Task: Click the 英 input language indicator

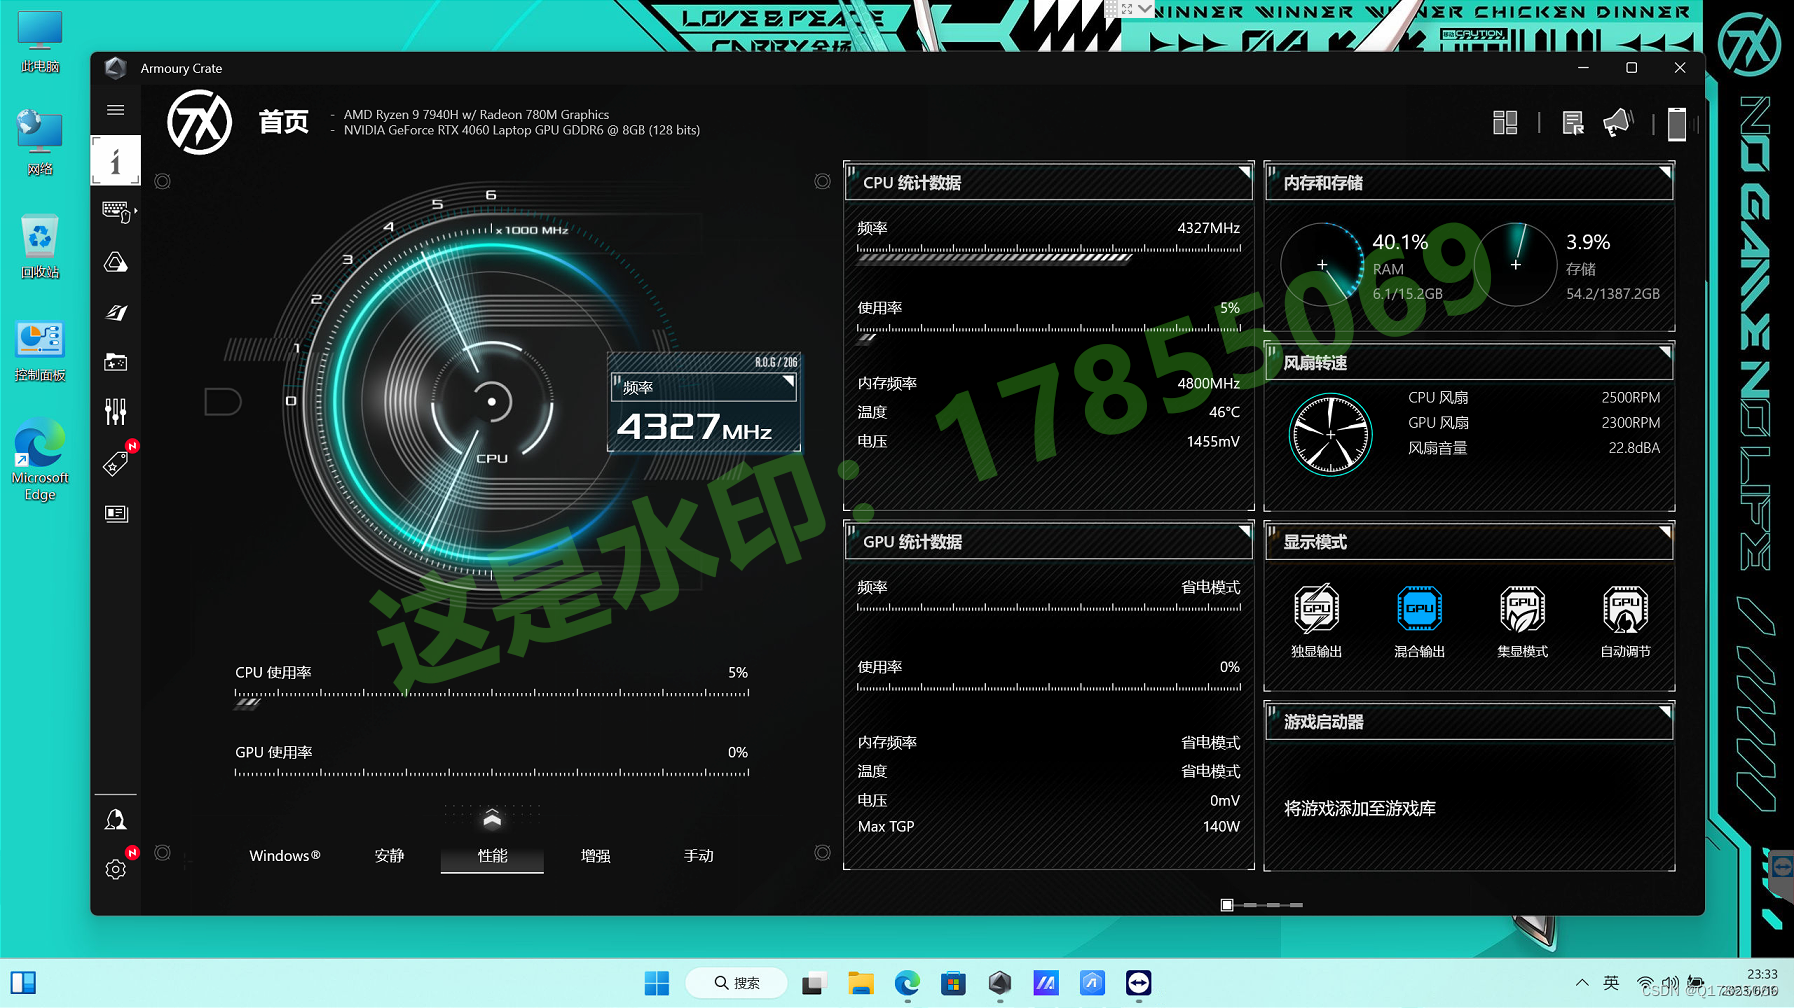Action: (x=1611, y=983)
